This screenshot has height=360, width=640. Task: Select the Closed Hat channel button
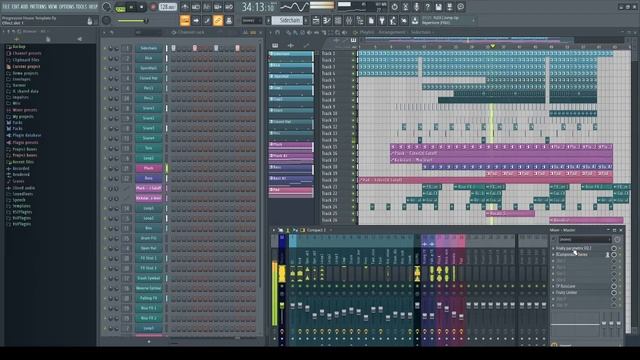149,78
